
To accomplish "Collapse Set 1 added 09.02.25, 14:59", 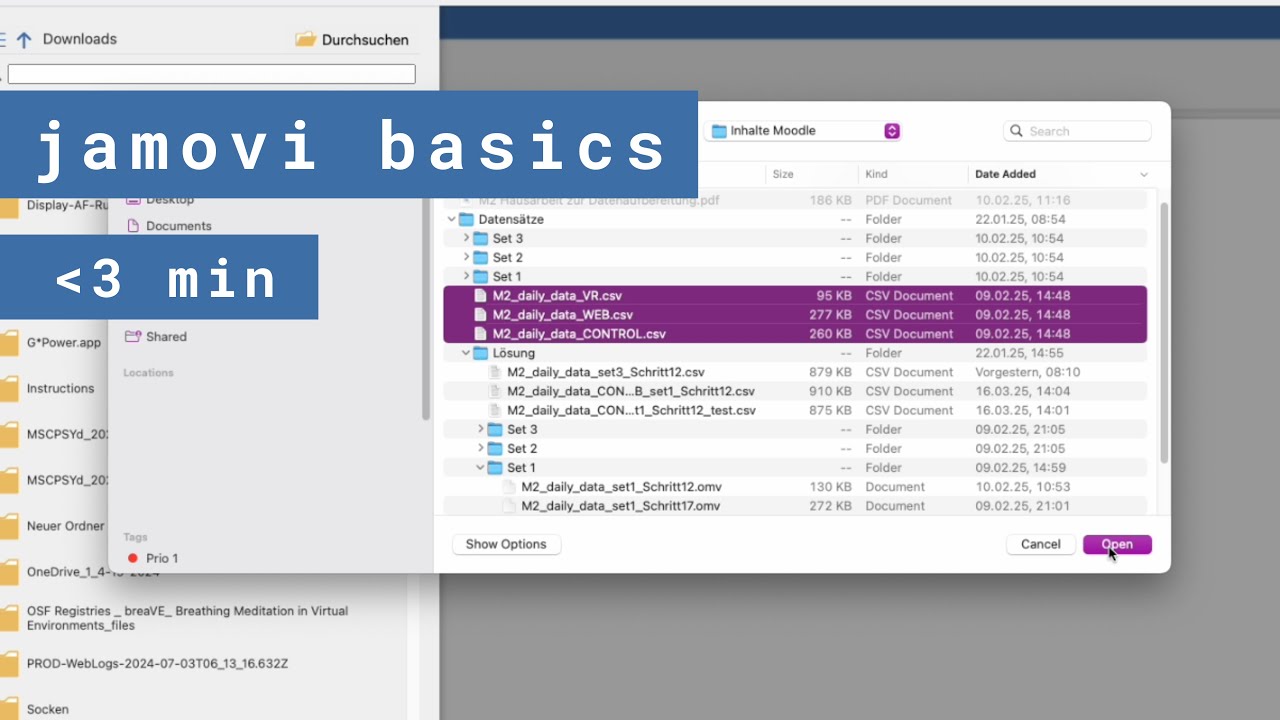I will pyautogui.click(x=480, y=467).
